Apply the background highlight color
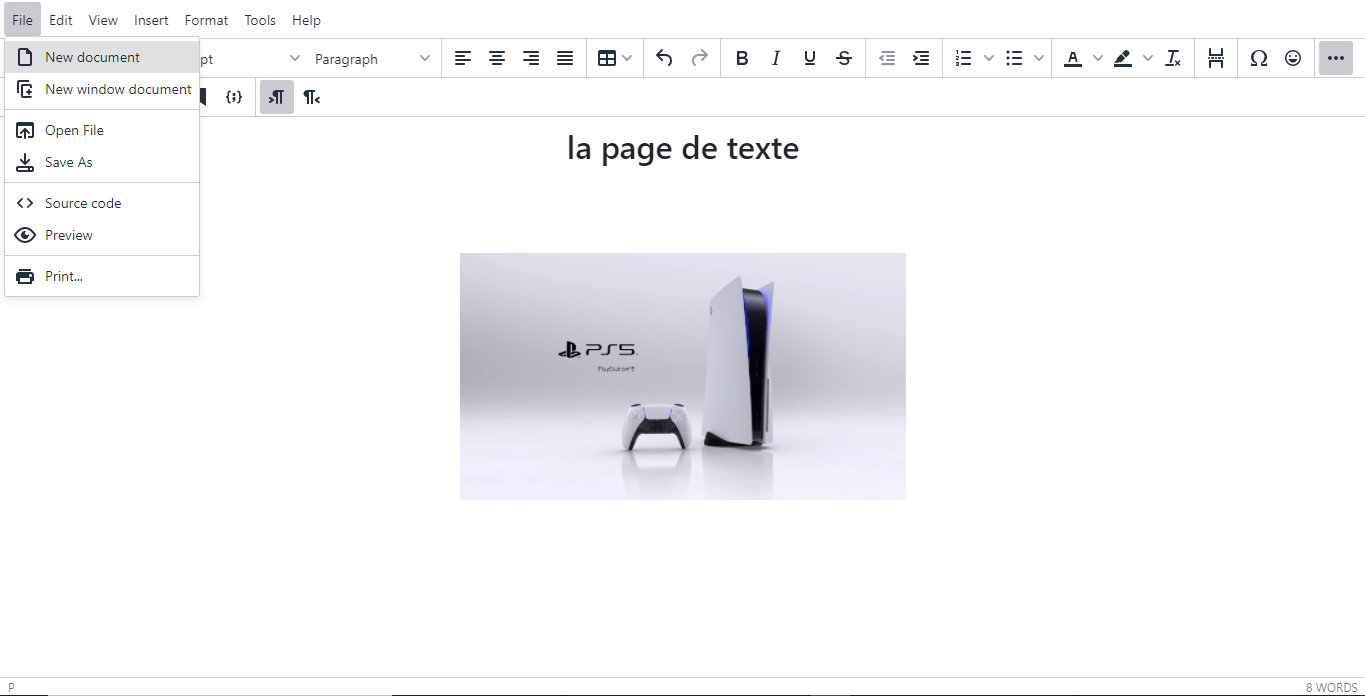The width and height of the screenshot is (1365, 696). click(1123, 58)
